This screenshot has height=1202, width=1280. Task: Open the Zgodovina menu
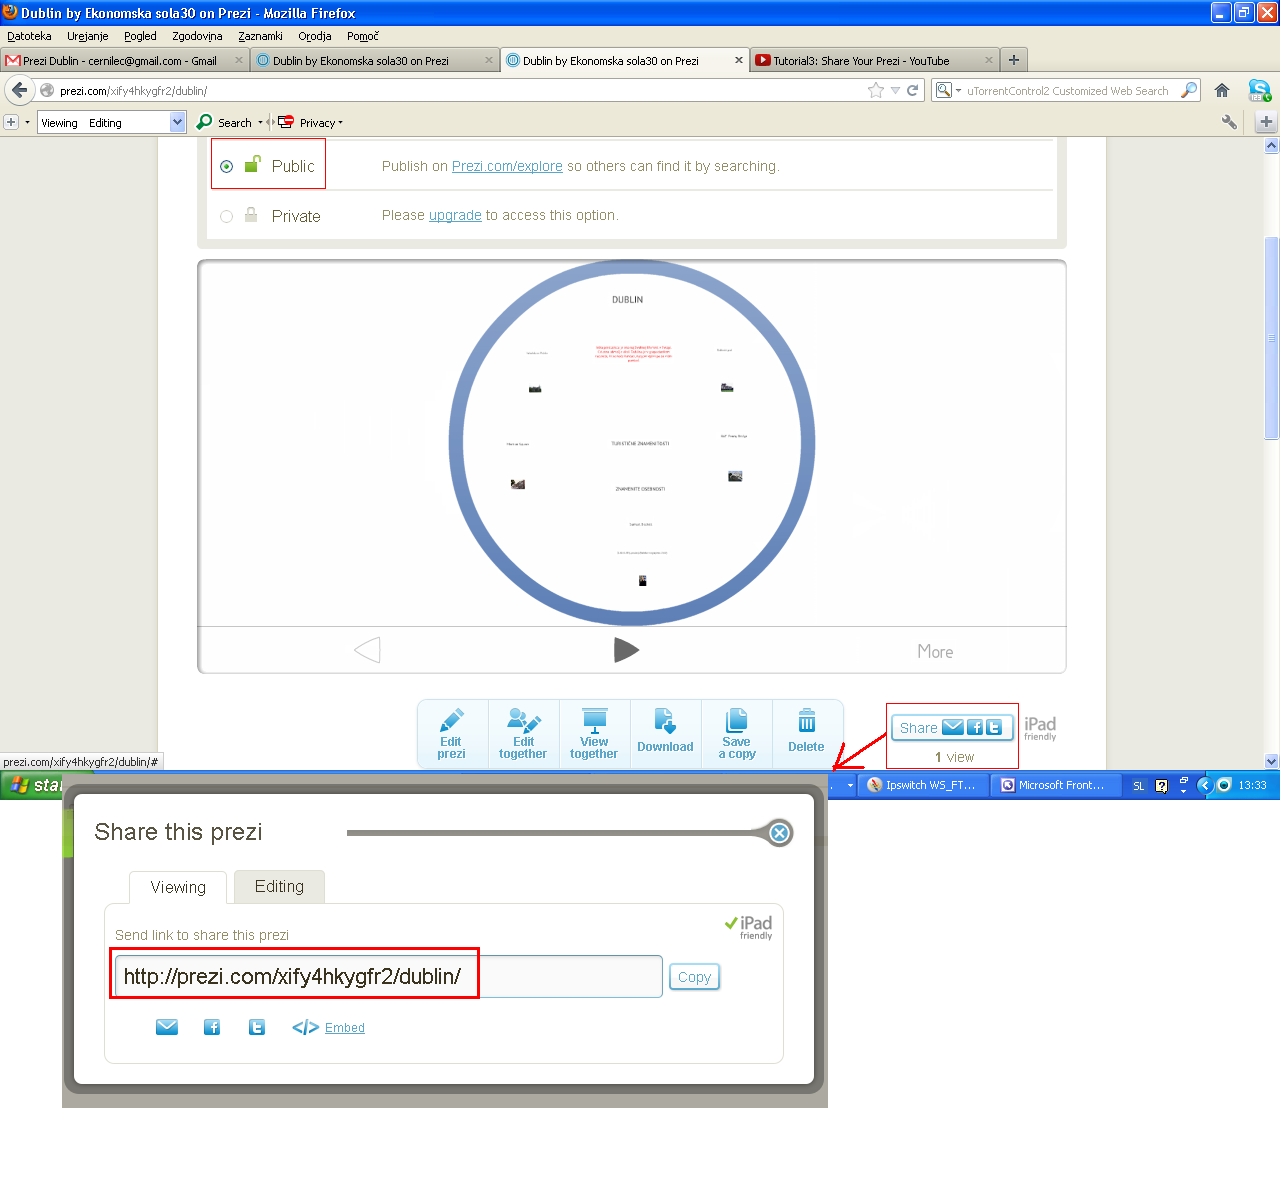coord(197,36)
